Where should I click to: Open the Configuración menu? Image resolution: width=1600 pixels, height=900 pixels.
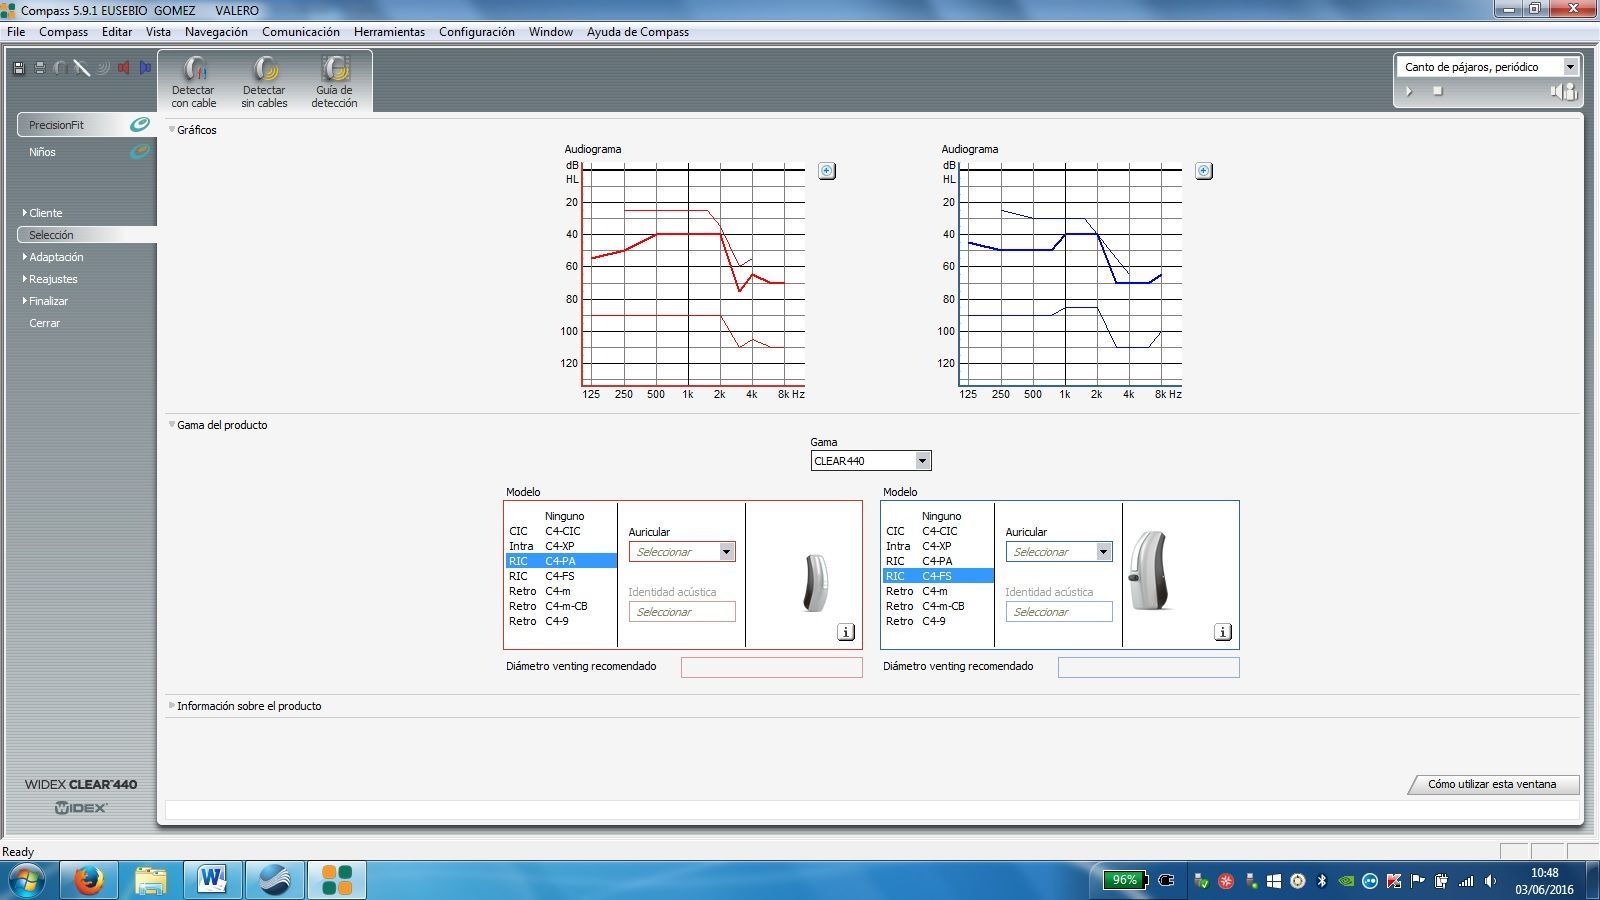477,32
